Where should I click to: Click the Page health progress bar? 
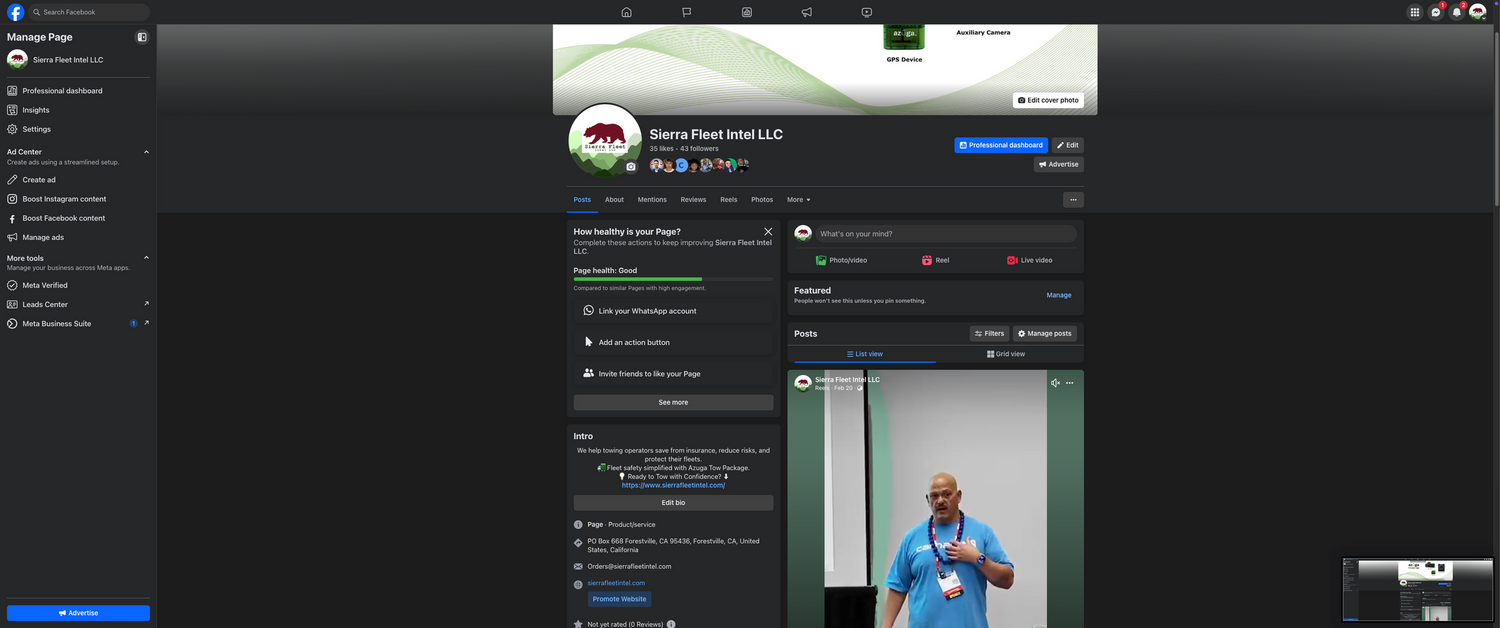click(673, 279)
